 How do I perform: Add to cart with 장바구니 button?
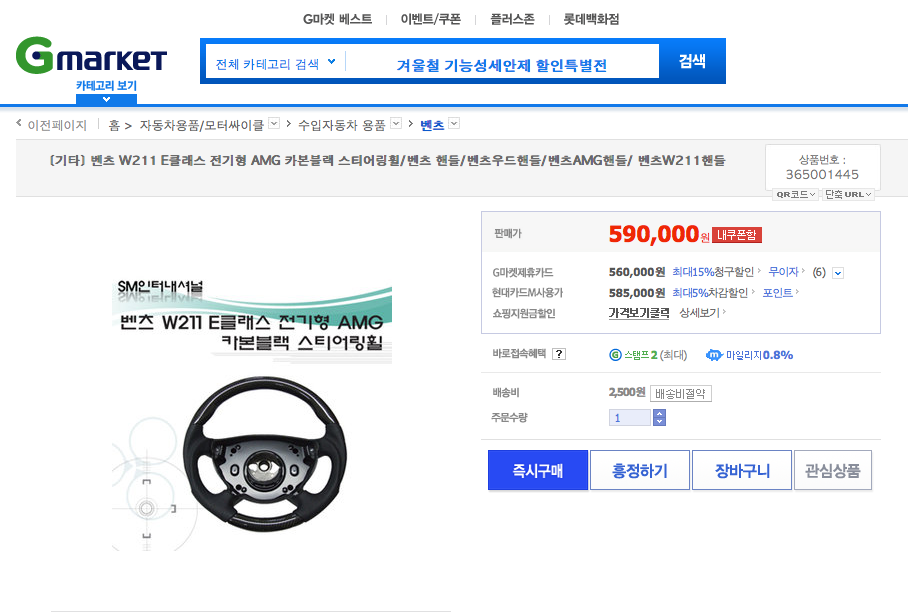coord(742,470)
